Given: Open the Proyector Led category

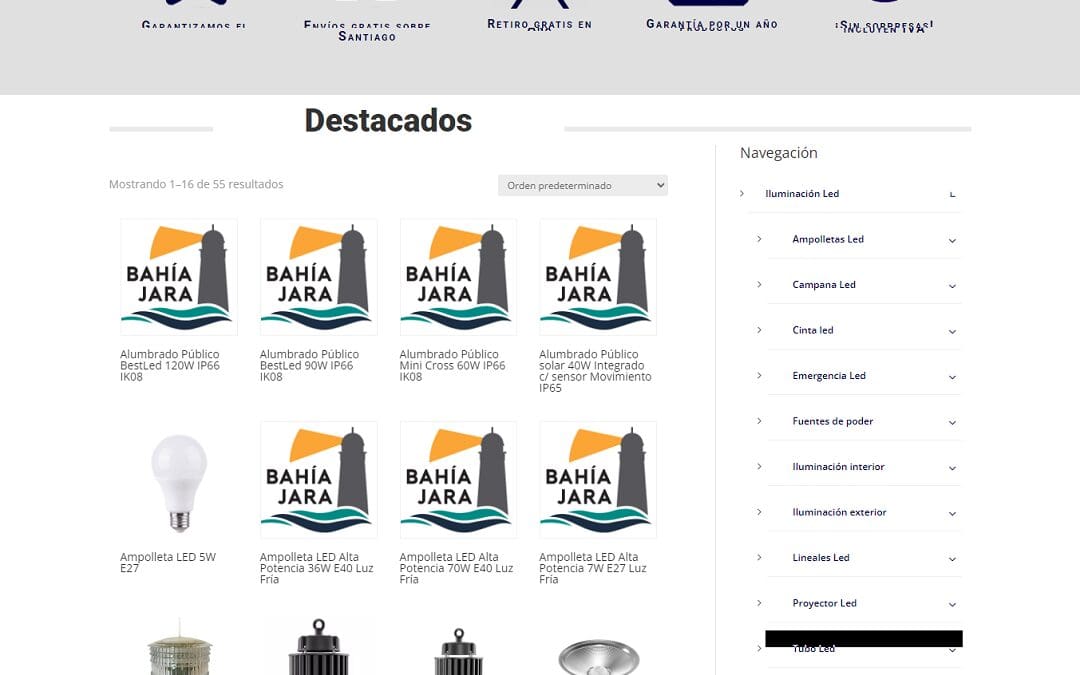Looking at the screenshot, I should click(824, 603).
